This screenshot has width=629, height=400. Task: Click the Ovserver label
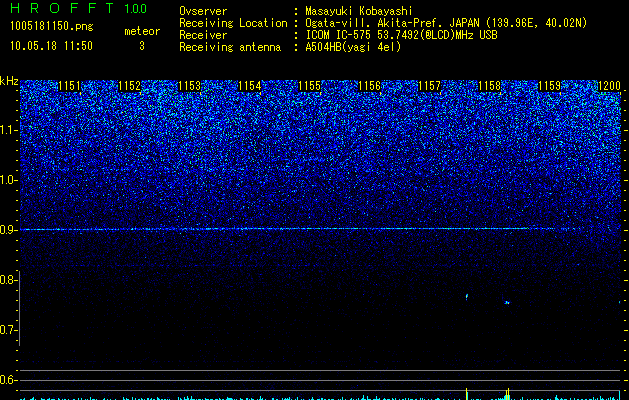pyautogui.click(x=203, y=11)
